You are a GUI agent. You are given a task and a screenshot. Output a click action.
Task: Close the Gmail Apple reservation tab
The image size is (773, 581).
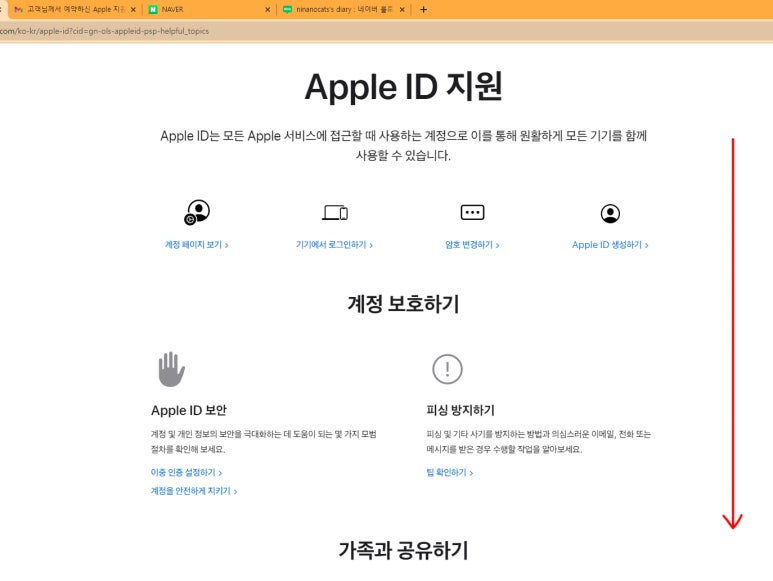[x=133, y=9]
